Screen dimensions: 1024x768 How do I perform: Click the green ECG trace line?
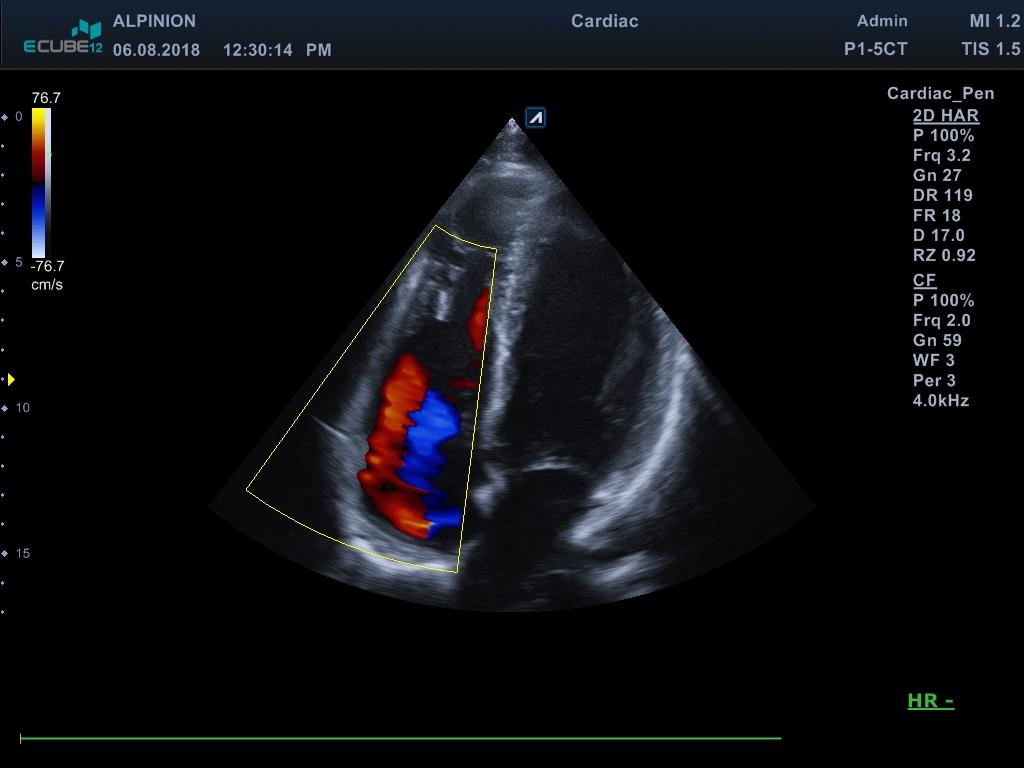point(400,739)
